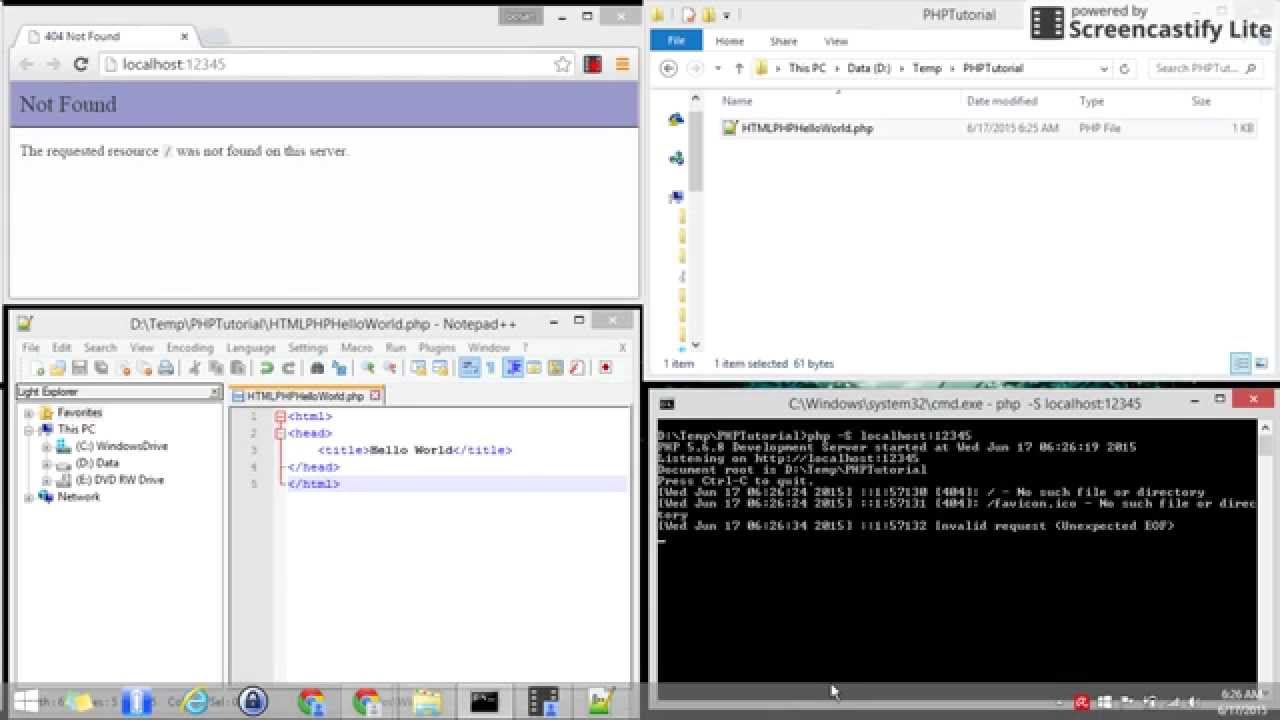Click Notepad++ Open file toolbar icon
This screenshot has width=1280, height=720.
(x=58, y=368)
